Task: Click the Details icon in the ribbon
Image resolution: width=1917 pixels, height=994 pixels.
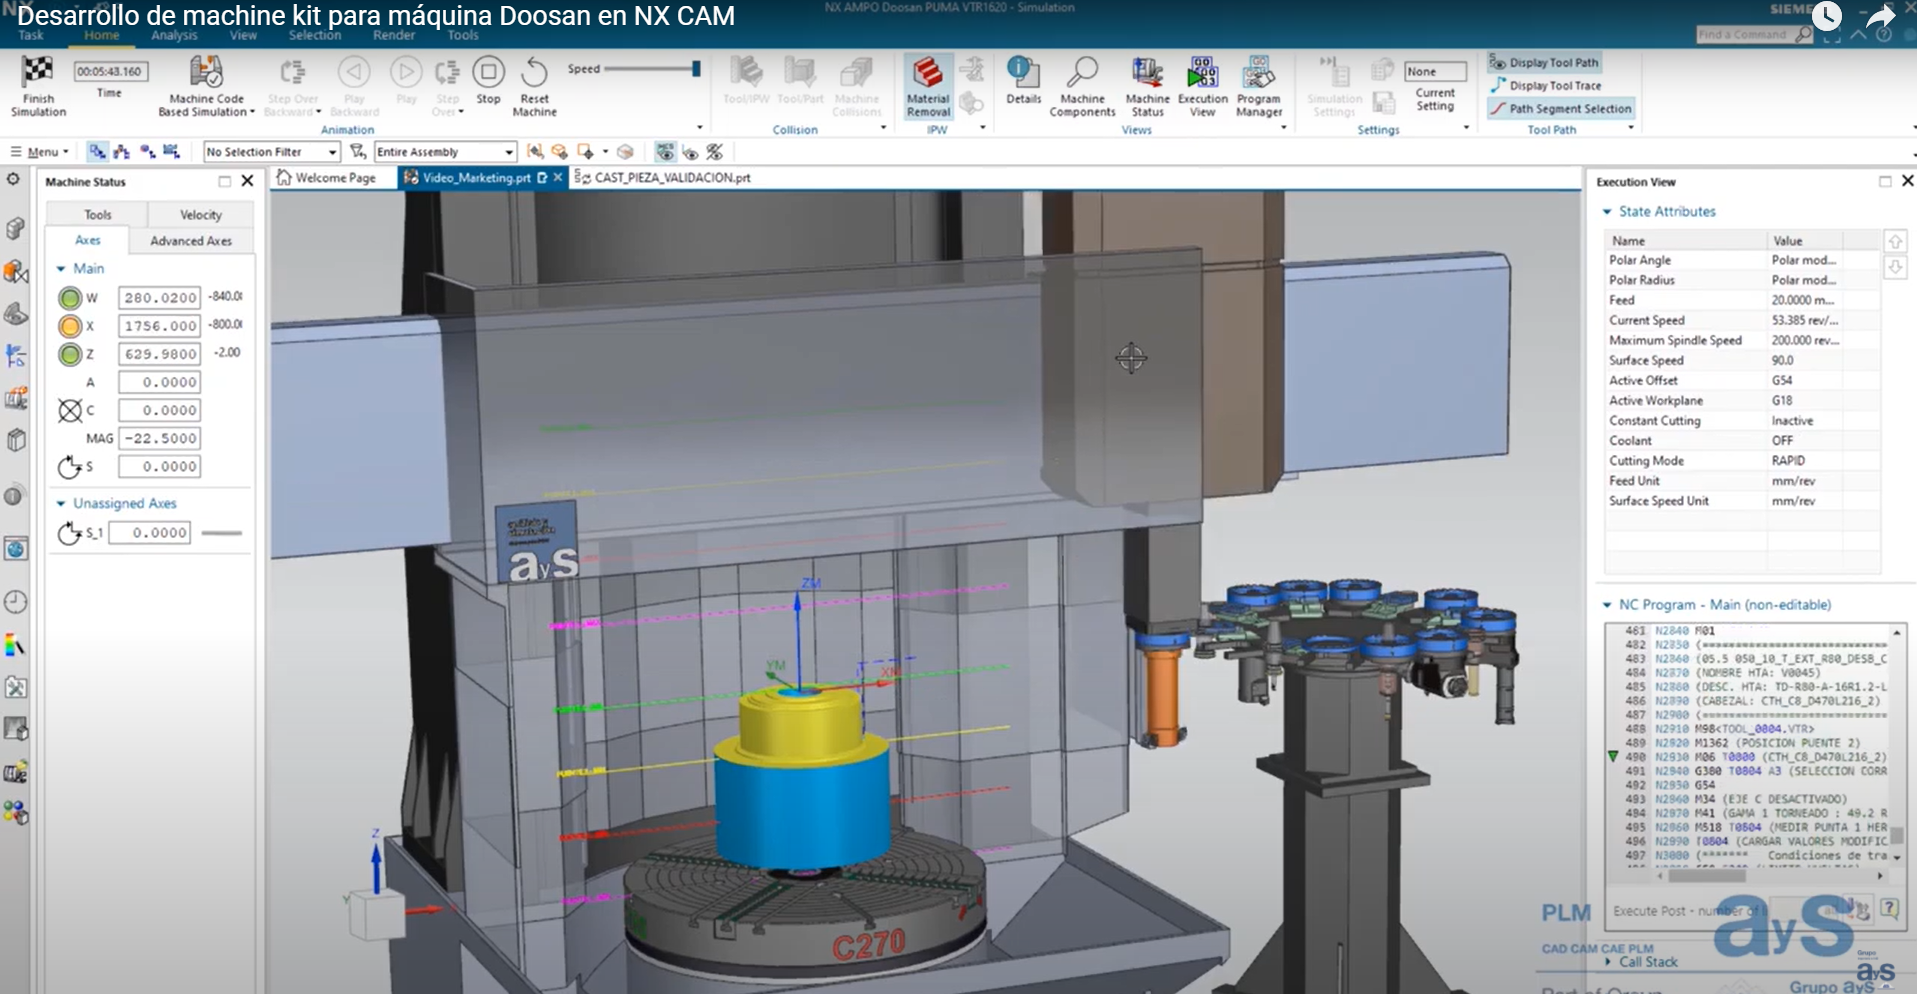Action: tap(1022, 85)
